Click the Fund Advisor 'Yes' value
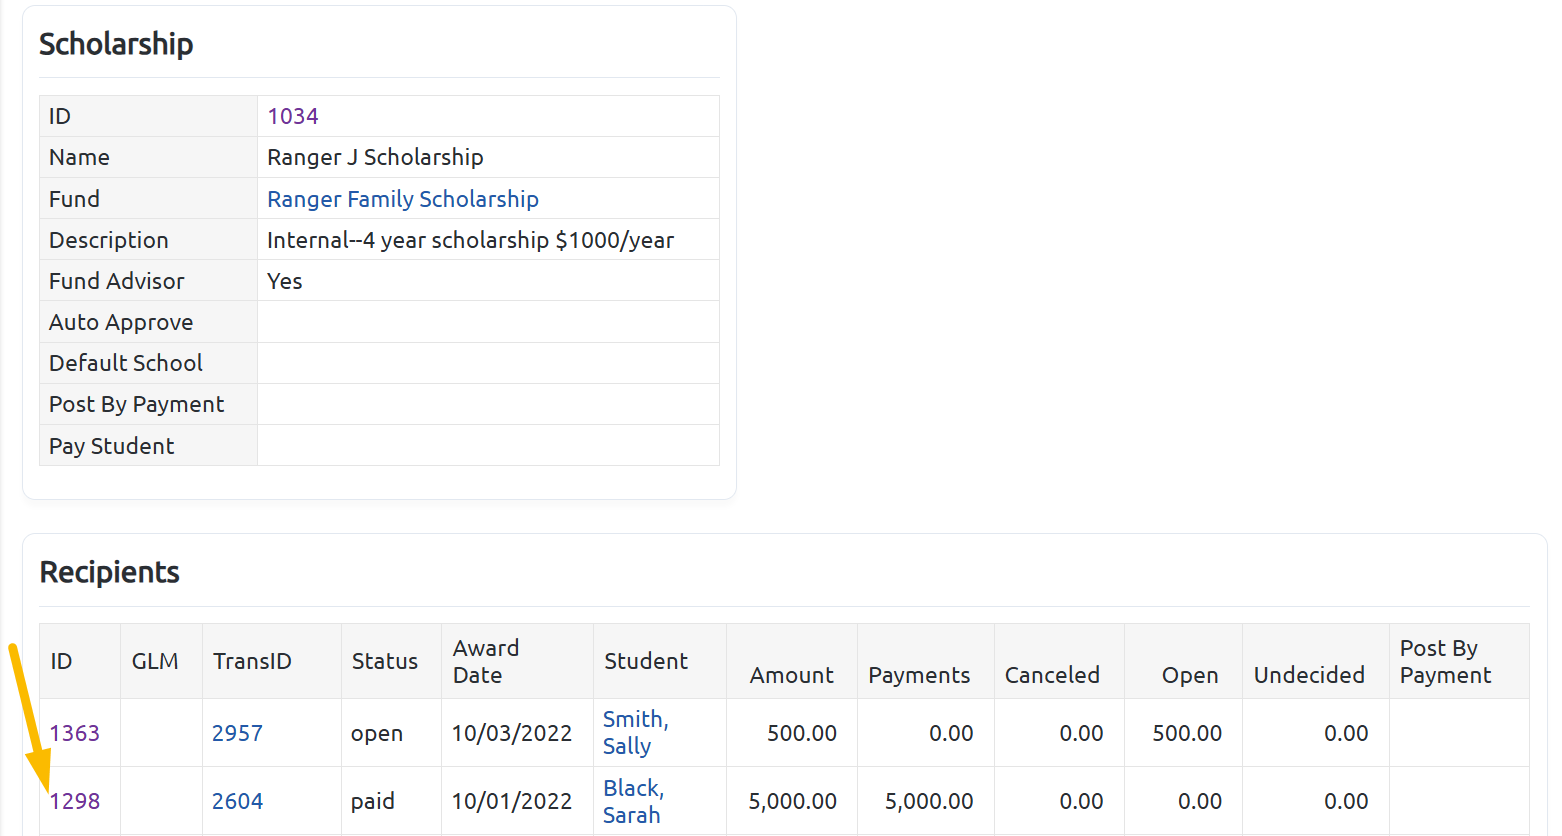 pyautogui.click(x=285, y=281)
